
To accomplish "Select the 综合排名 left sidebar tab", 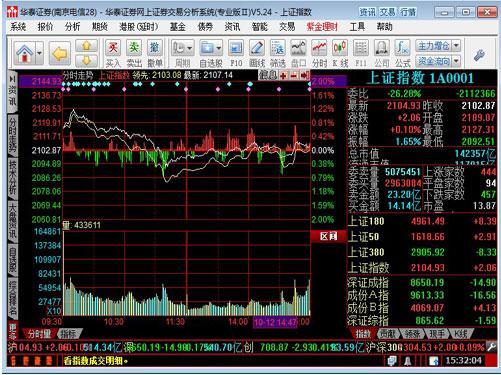I will point(12,299).
